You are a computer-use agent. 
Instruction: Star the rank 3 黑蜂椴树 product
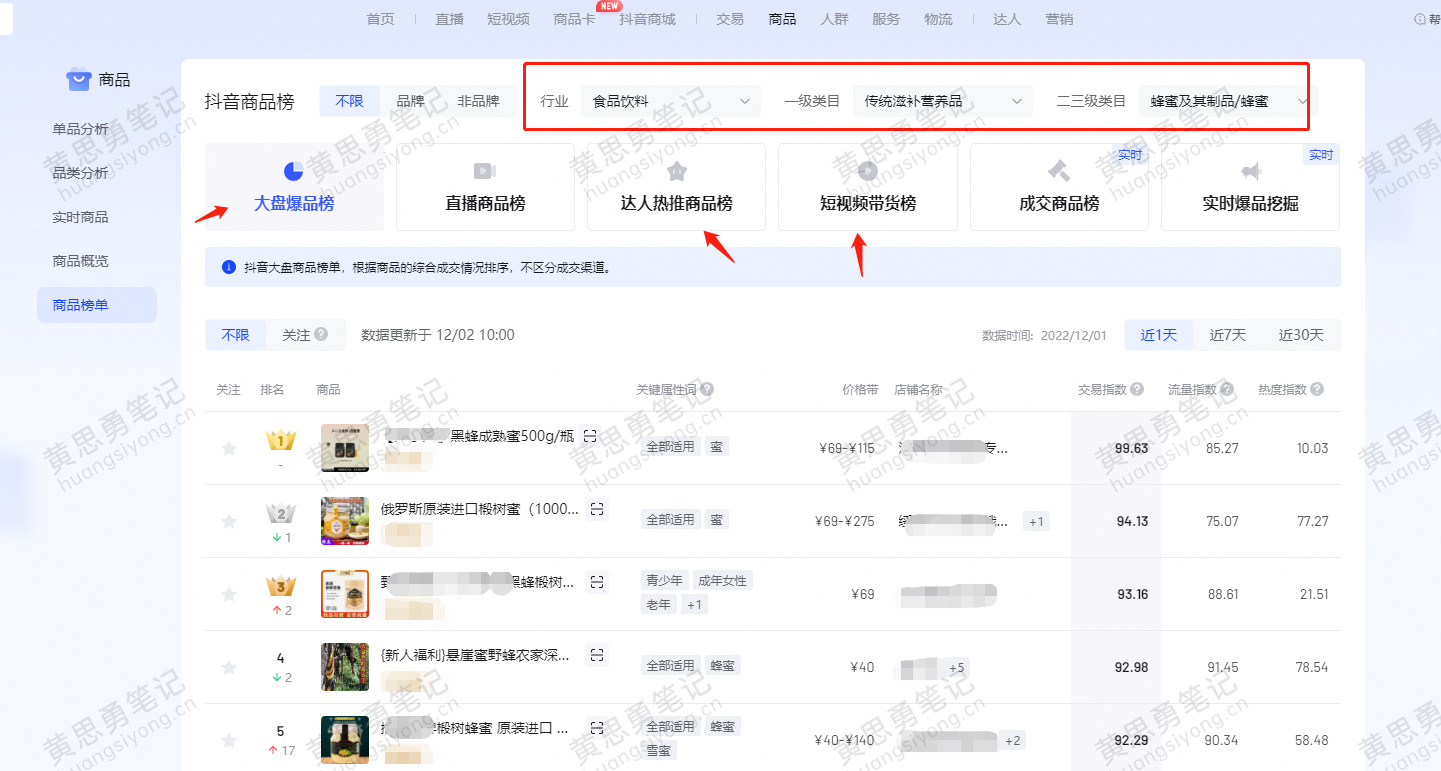click(x=229, y=595)
